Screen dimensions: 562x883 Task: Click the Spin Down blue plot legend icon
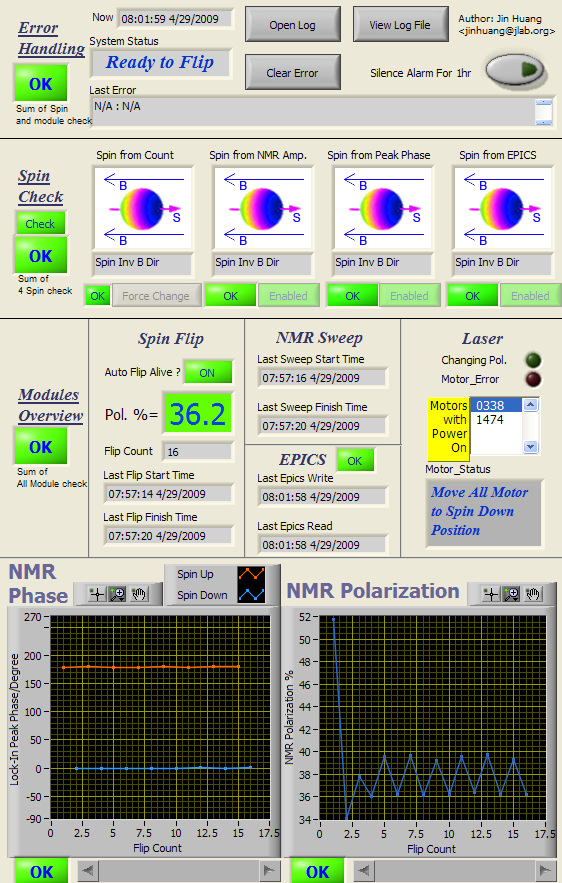pos(251,594)
